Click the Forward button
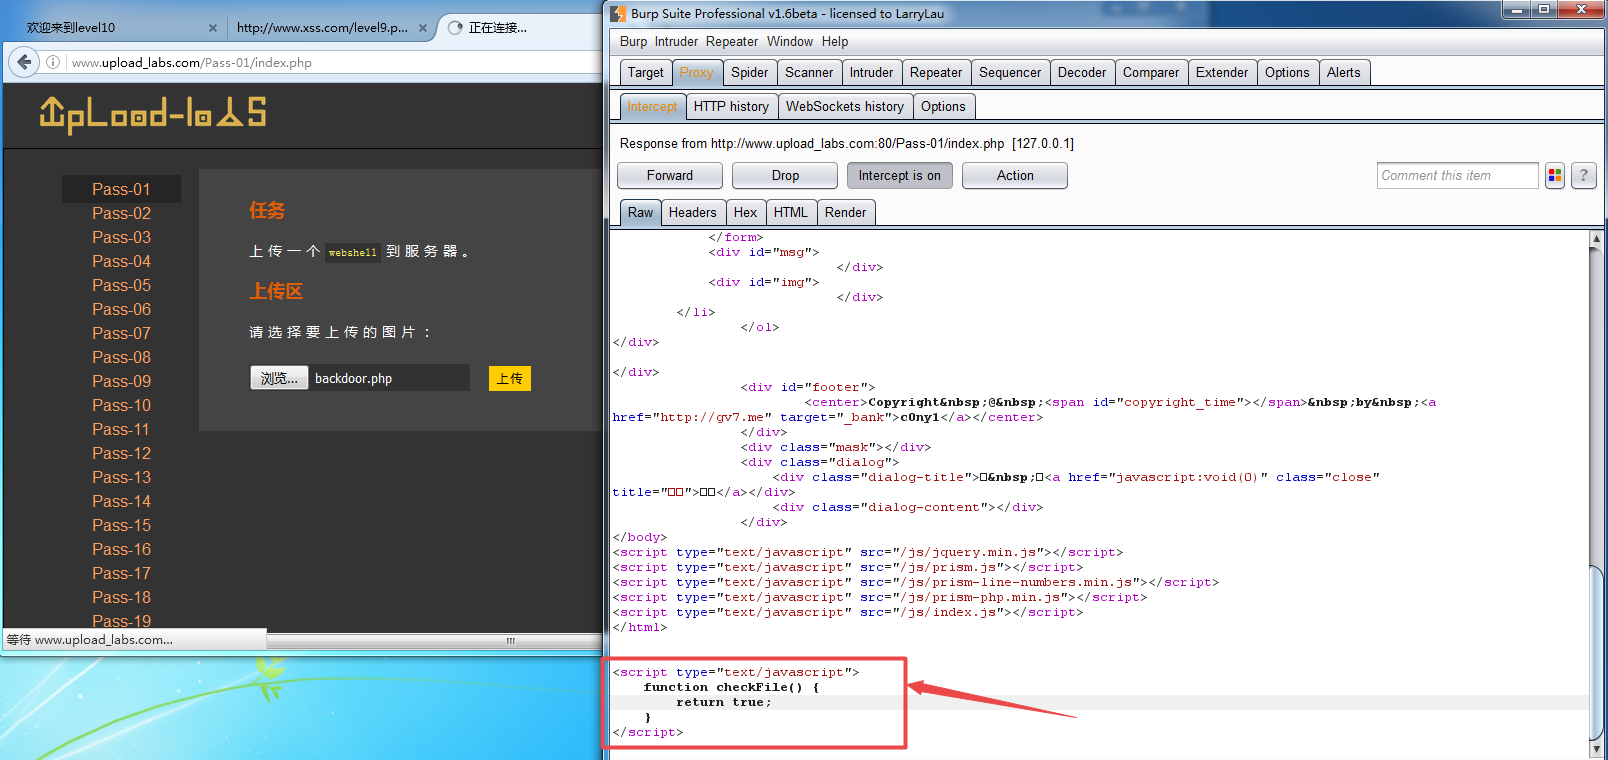The width and height of the screenshot is (1608, 760). [670, 176]
